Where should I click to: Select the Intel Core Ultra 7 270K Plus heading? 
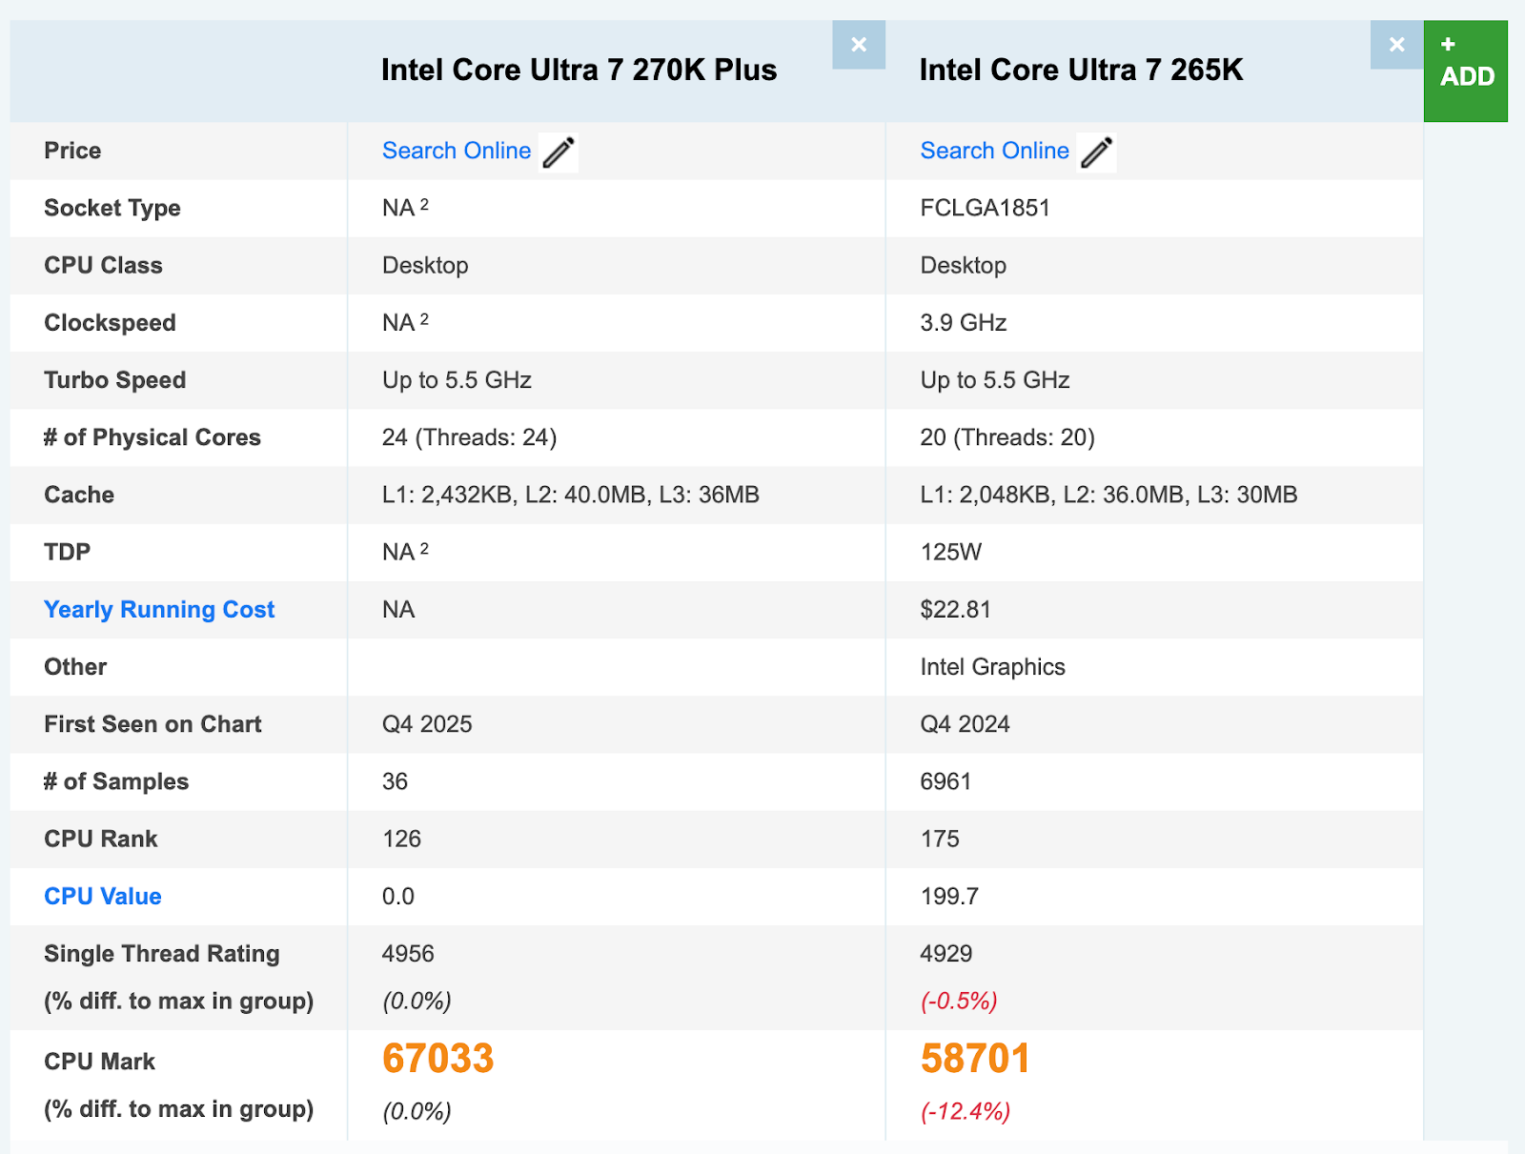pyautogui.click(x=579, y=69)
